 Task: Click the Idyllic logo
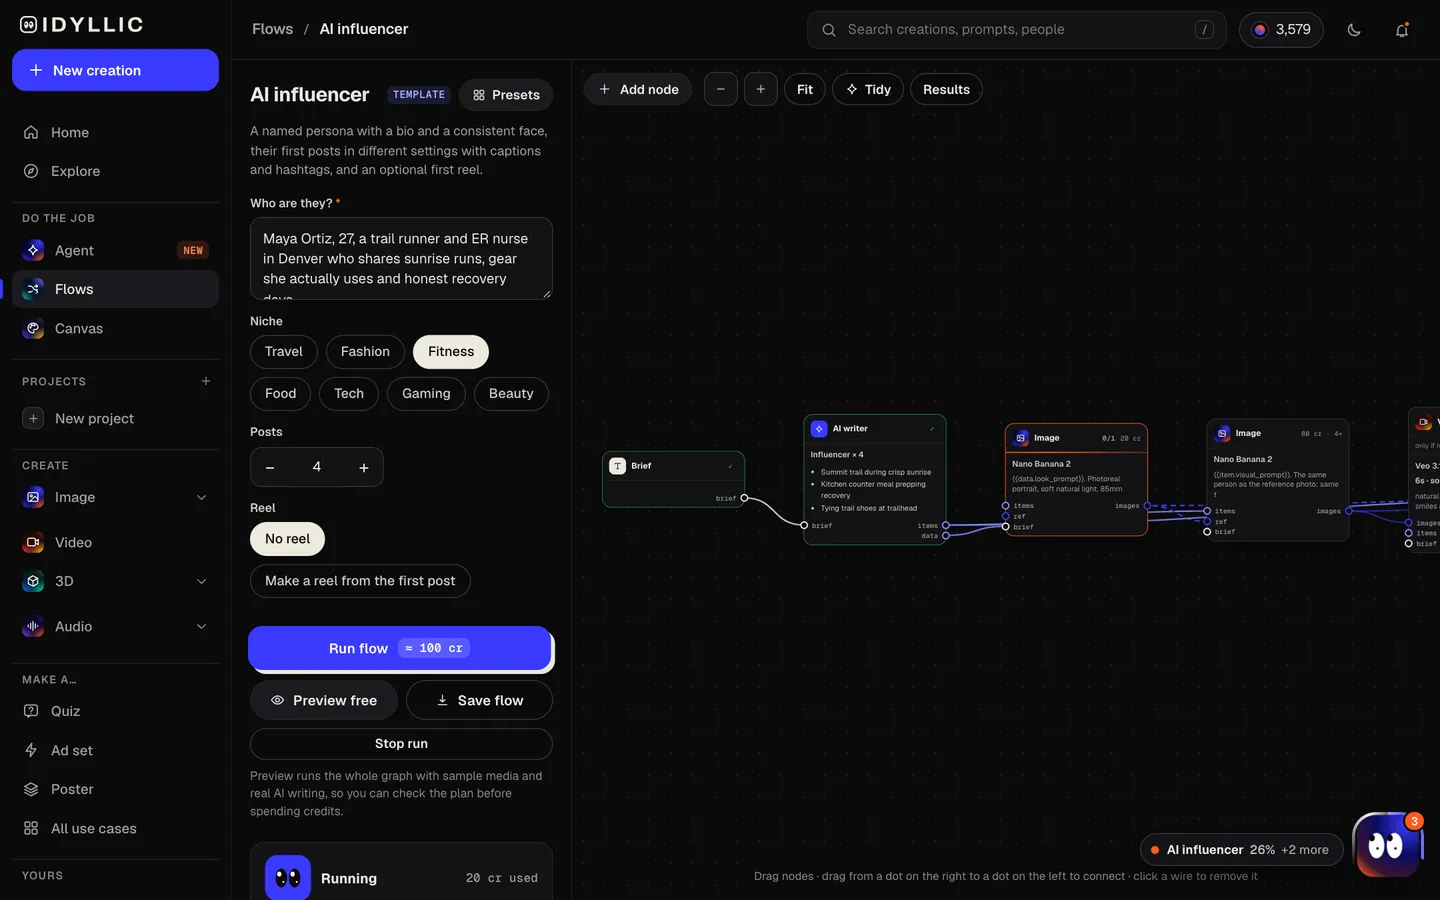click(x=82, y=25)
